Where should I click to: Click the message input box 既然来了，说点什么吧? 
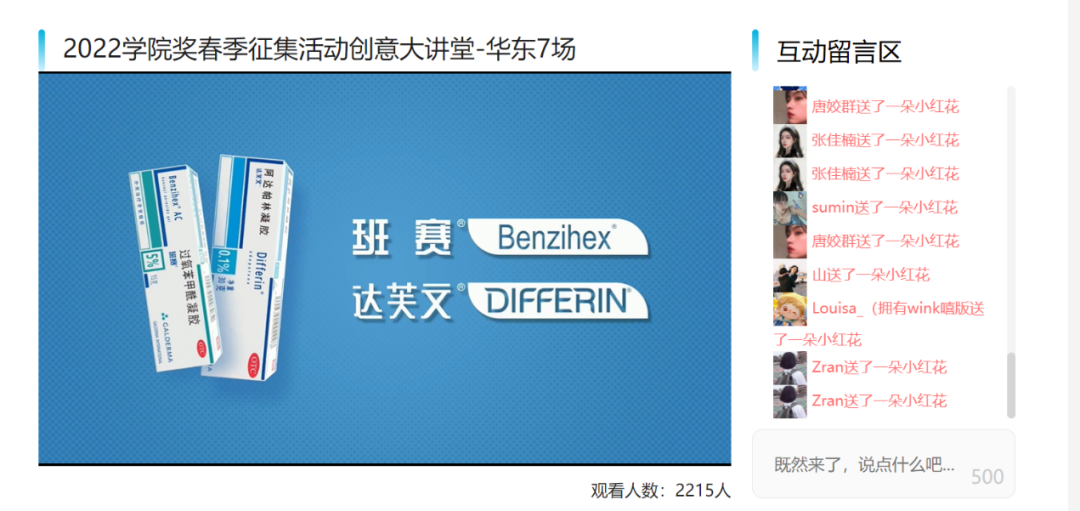pyautogui.click(x=883, y=464)
